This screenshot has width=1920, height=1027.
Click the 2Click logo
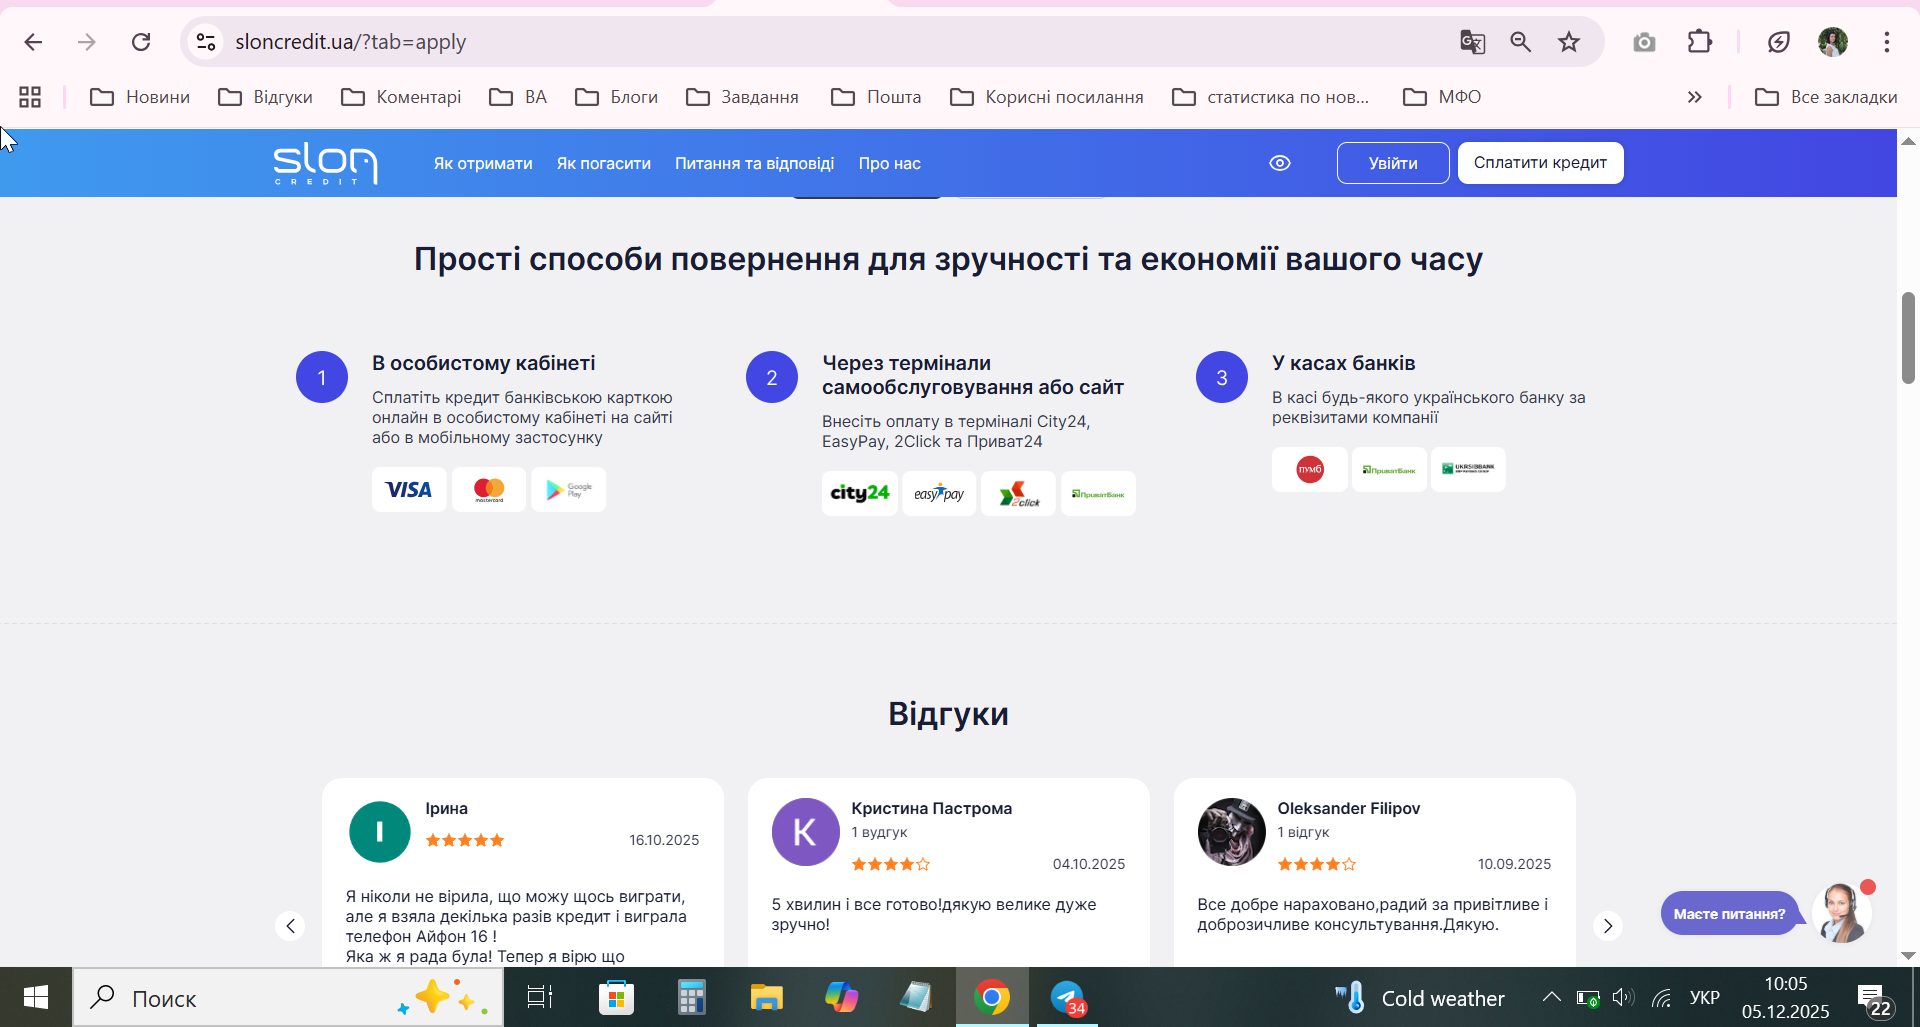1018,493
